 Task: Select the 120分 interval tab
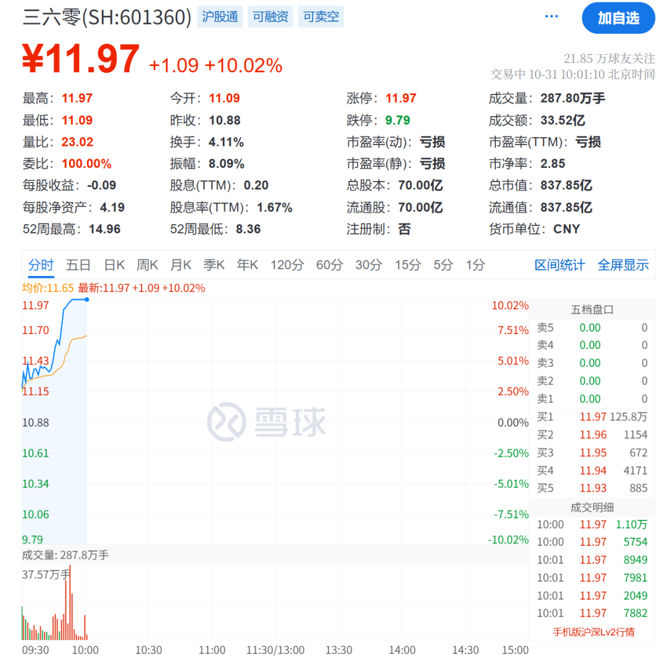[287, 265]
